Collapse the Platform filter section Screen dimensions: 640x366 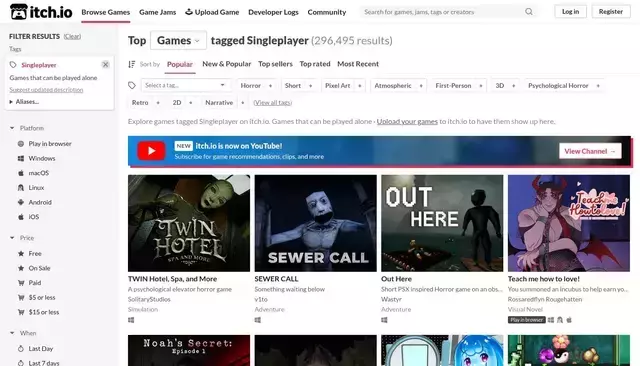[27, 128]
